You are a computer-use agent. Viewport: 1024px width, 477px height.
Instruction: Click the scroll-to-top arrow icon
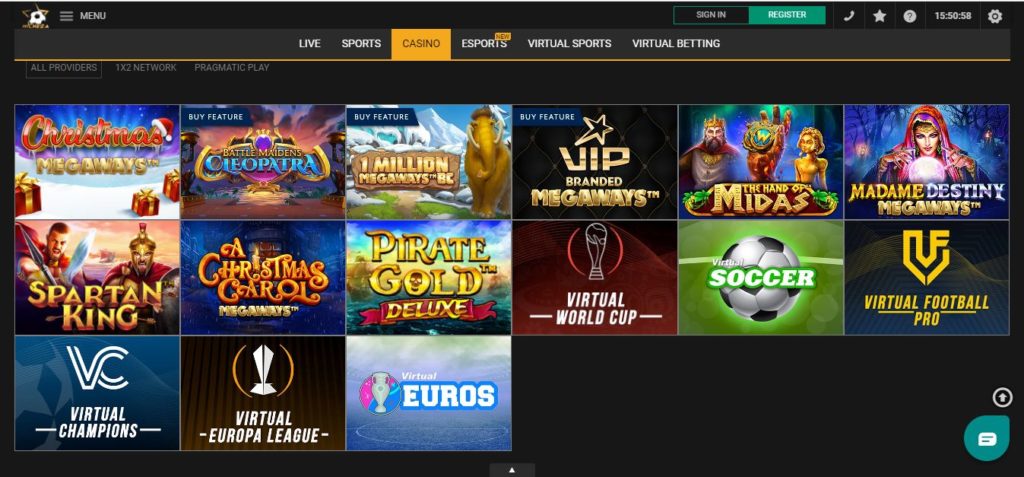[x=1002, y=397]
